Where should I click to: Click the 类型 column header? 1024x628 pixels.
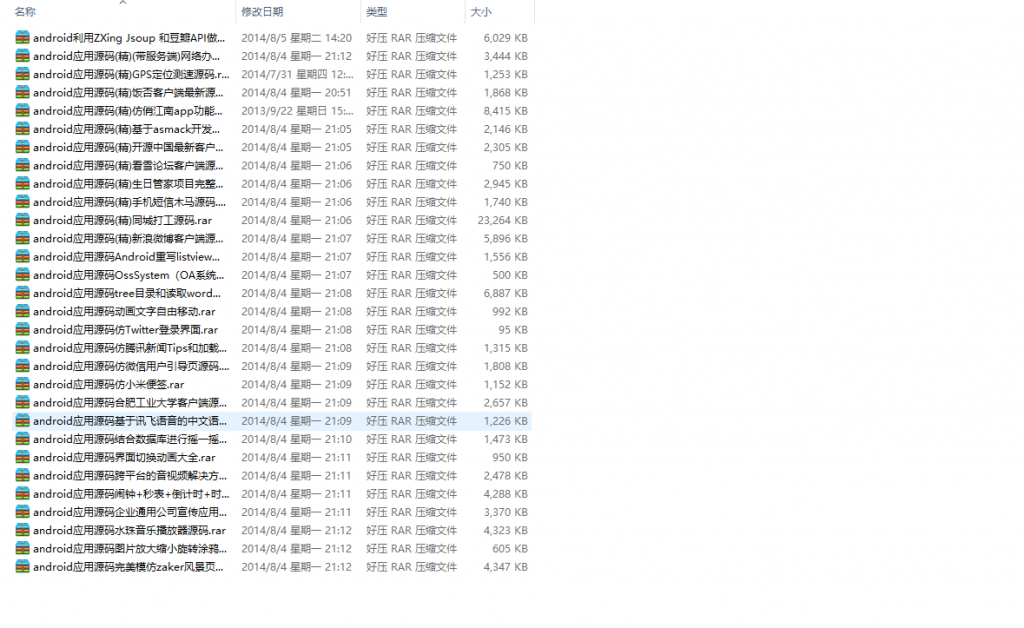377,12
